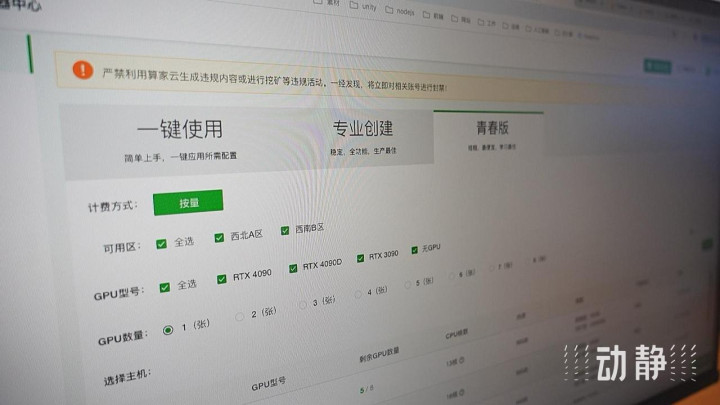Select 1 (张) GPU count radio
This screenshot has width=720, height=405.
tap(168, 330)
